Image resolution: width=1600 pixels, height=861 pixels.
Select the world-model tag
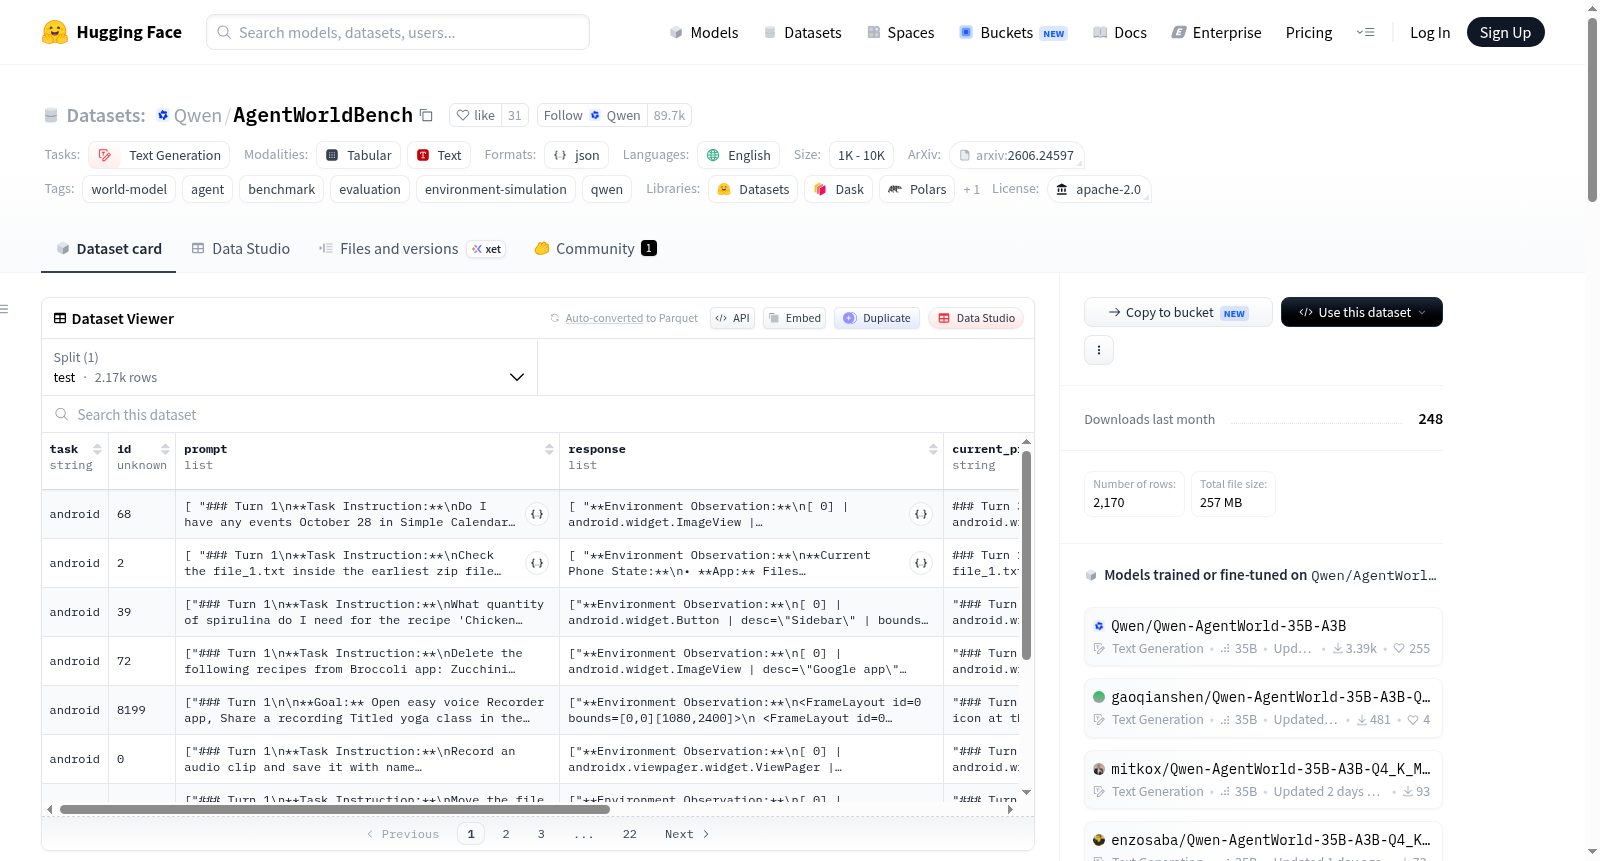pos(129,189)
